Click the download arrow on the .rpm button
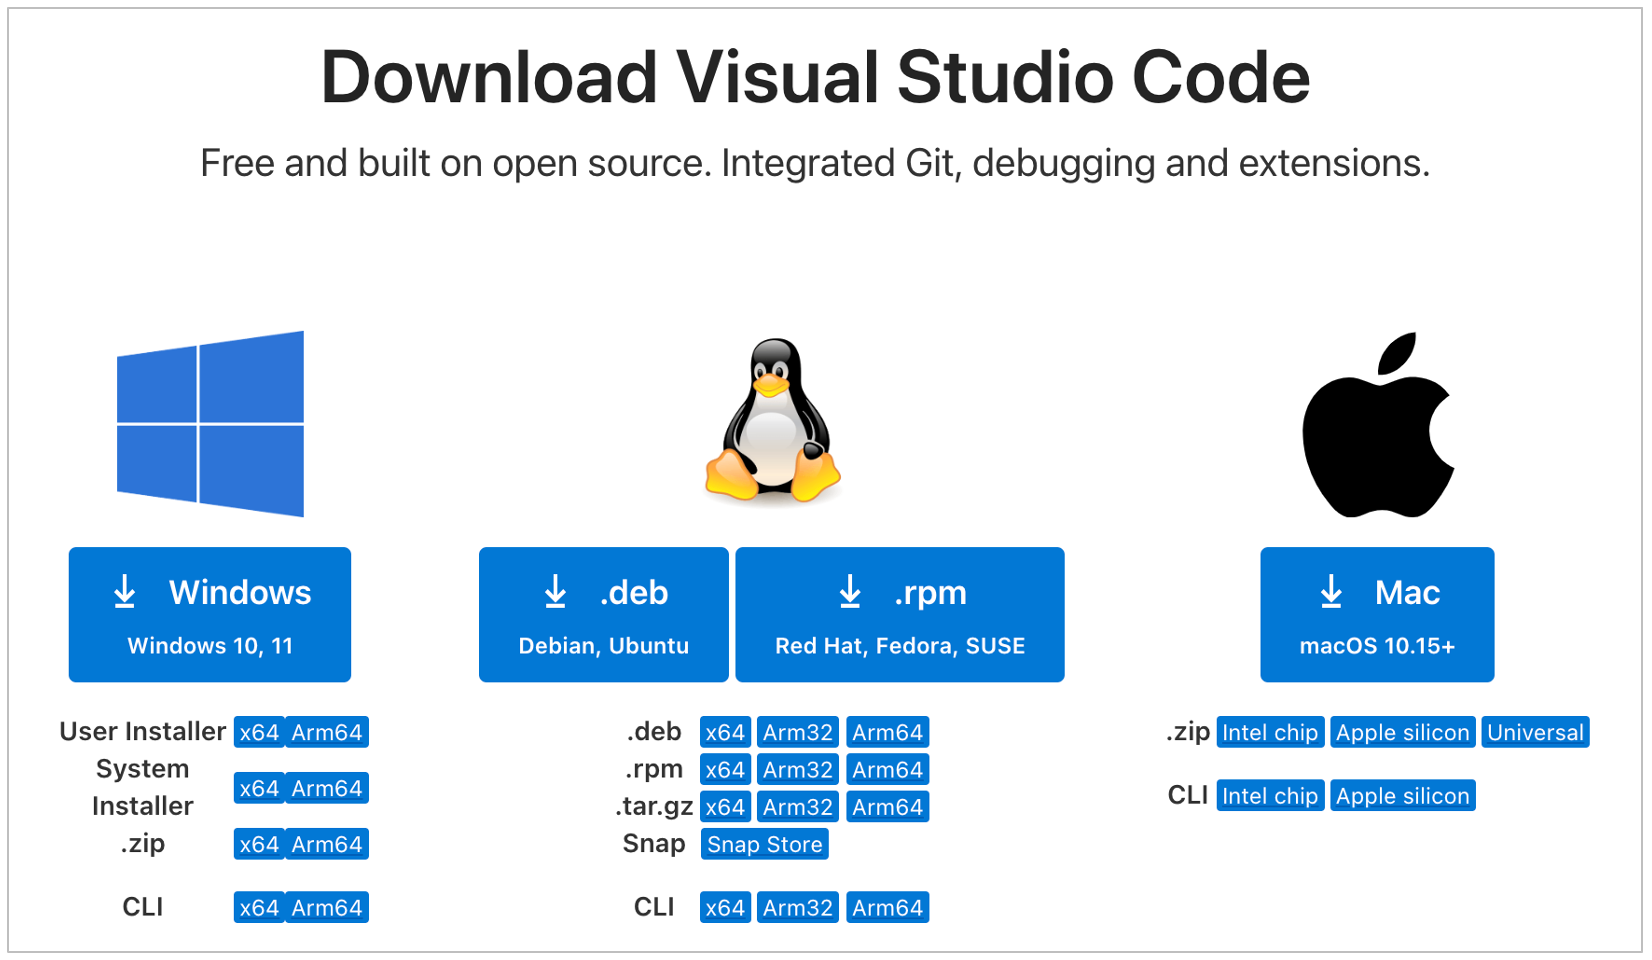 (851, 592)
